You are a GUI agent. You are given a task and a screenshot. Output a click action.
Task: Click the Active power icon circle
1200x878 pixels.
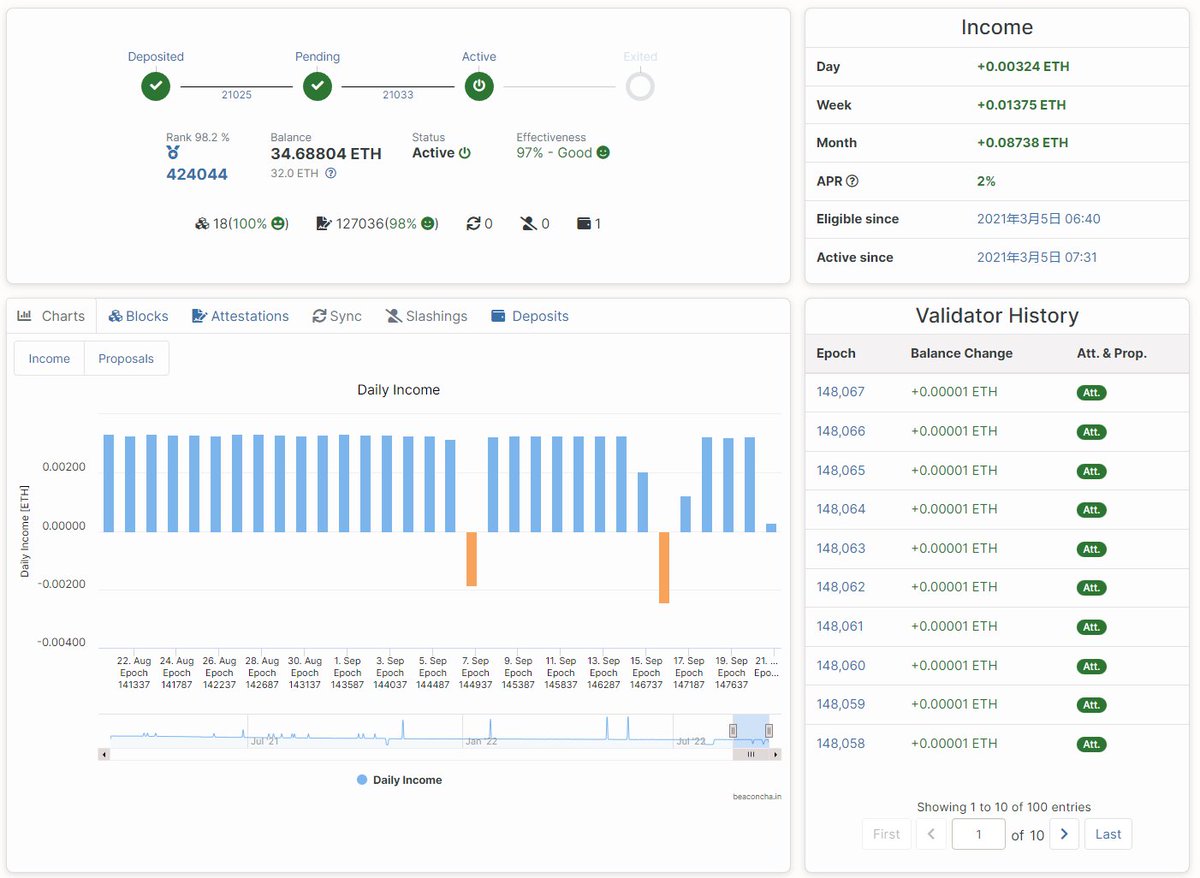[479, 86]
